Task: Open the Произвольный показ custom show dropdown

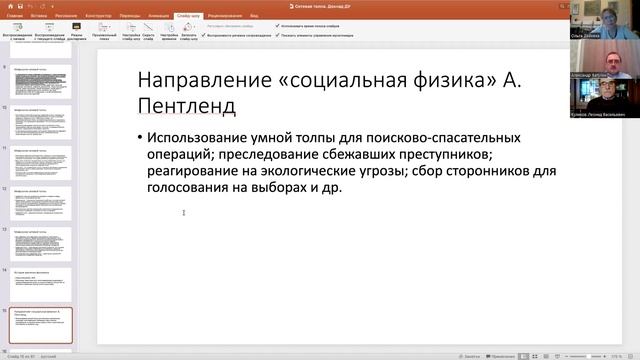Action: (x=104, y=31)
